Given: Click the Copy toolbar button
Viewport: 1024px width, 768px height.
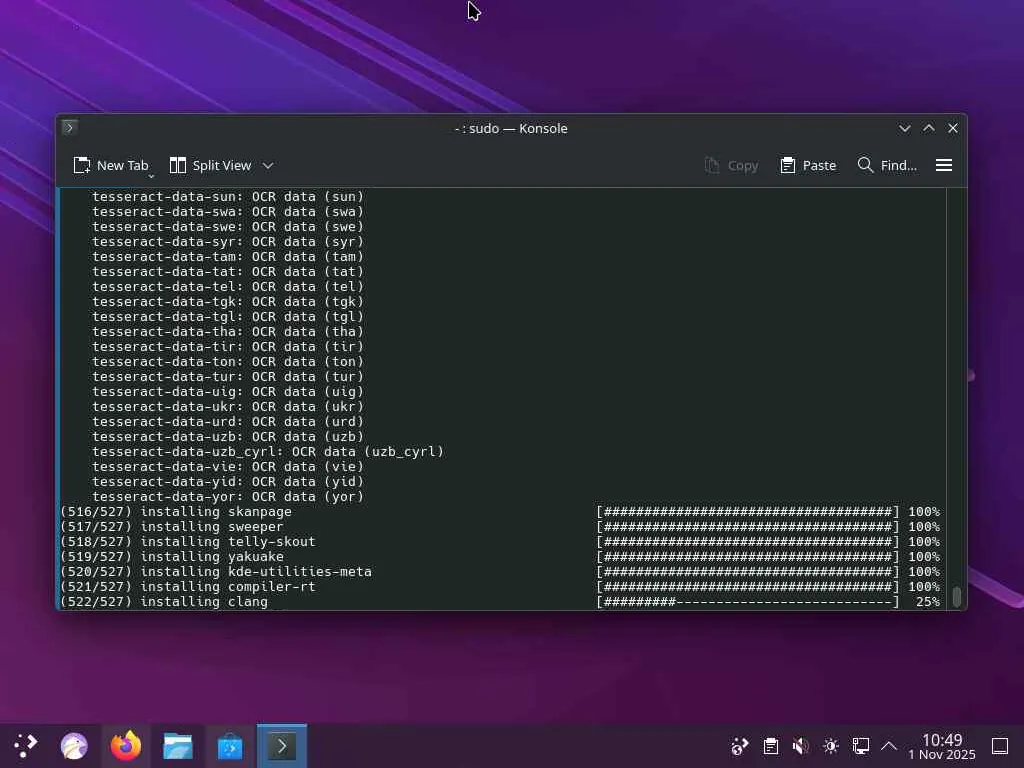Looking at the screenshot, I should coord(731,165).
